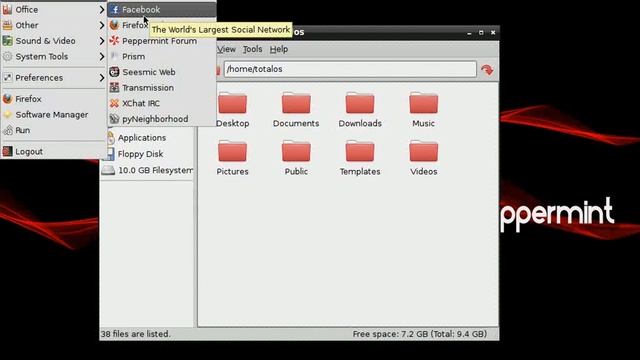Click the Sound & Video category icon
Viewport: 640px width, 360px height.
pos(7,41)
